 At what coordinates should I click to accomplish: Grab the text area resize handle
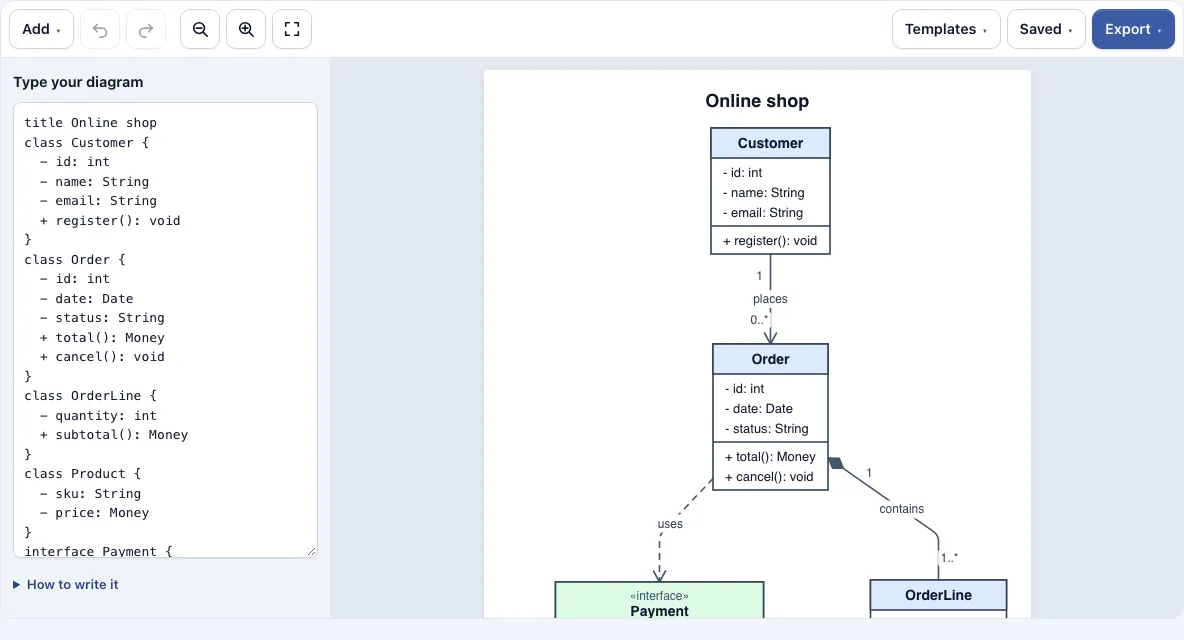point(311,552)
